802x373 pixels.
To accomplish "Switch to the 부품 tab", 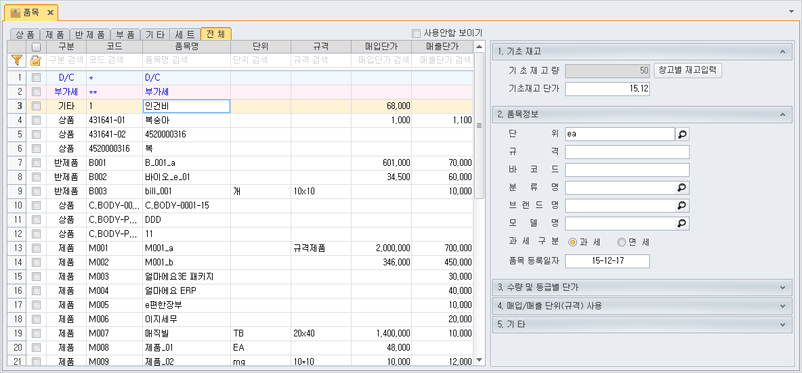I will click(x=125, y=34).
